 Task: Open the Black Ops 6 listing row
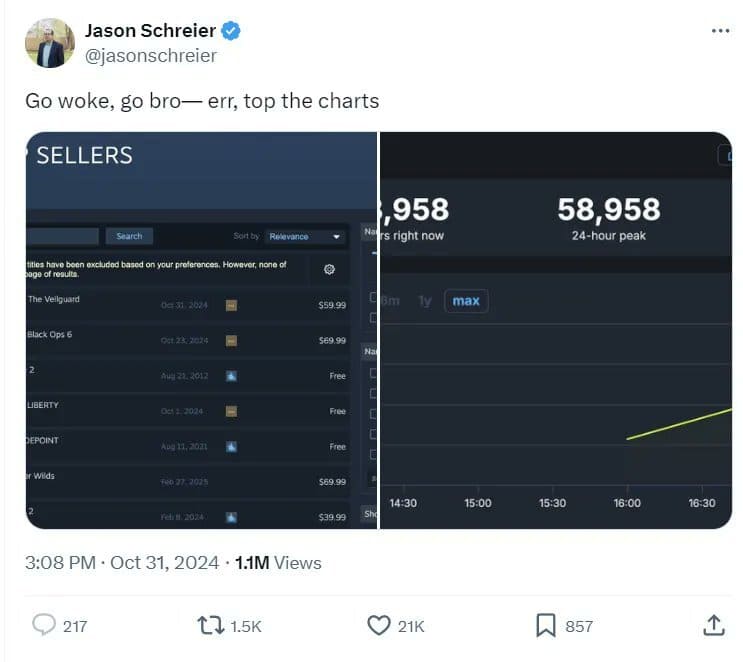pos(188,340)
